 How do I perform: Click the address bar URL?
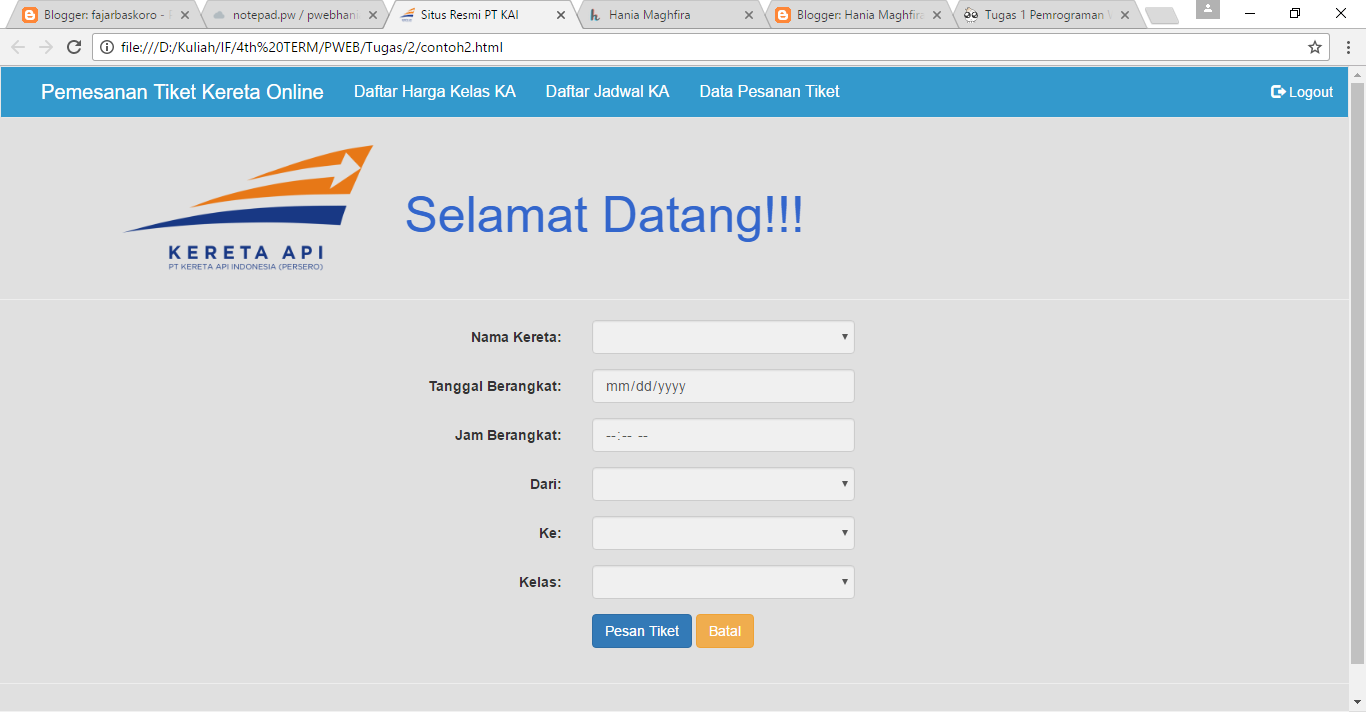click(312, 47)
